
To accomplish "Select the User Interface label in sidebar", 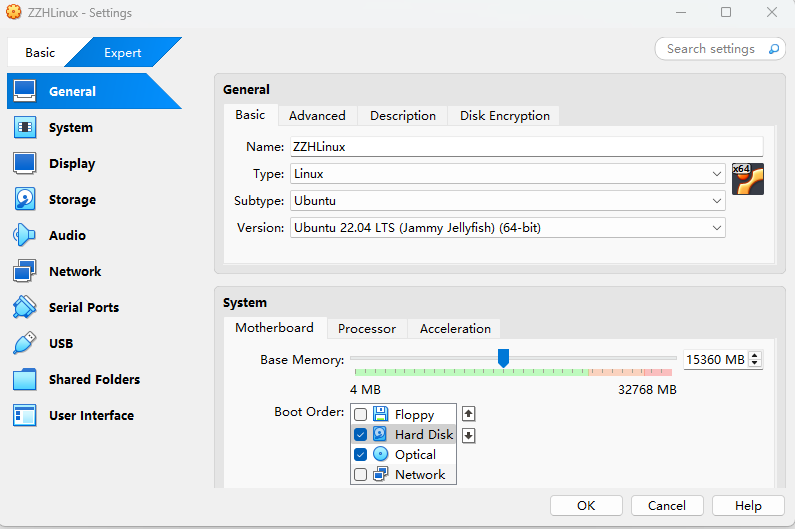I will coord(91,415).
